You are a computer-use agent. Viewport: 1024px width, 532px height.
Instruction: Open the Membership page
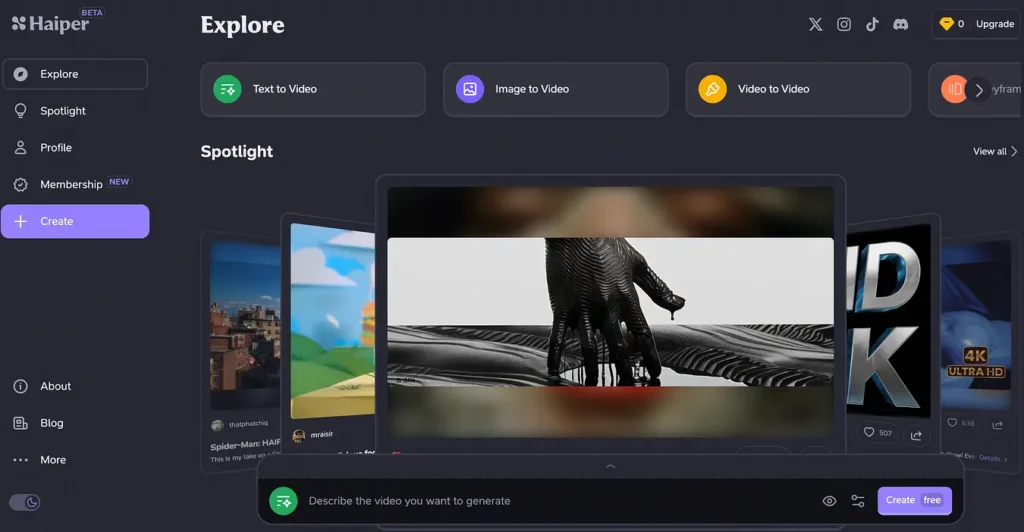[75, 184]
